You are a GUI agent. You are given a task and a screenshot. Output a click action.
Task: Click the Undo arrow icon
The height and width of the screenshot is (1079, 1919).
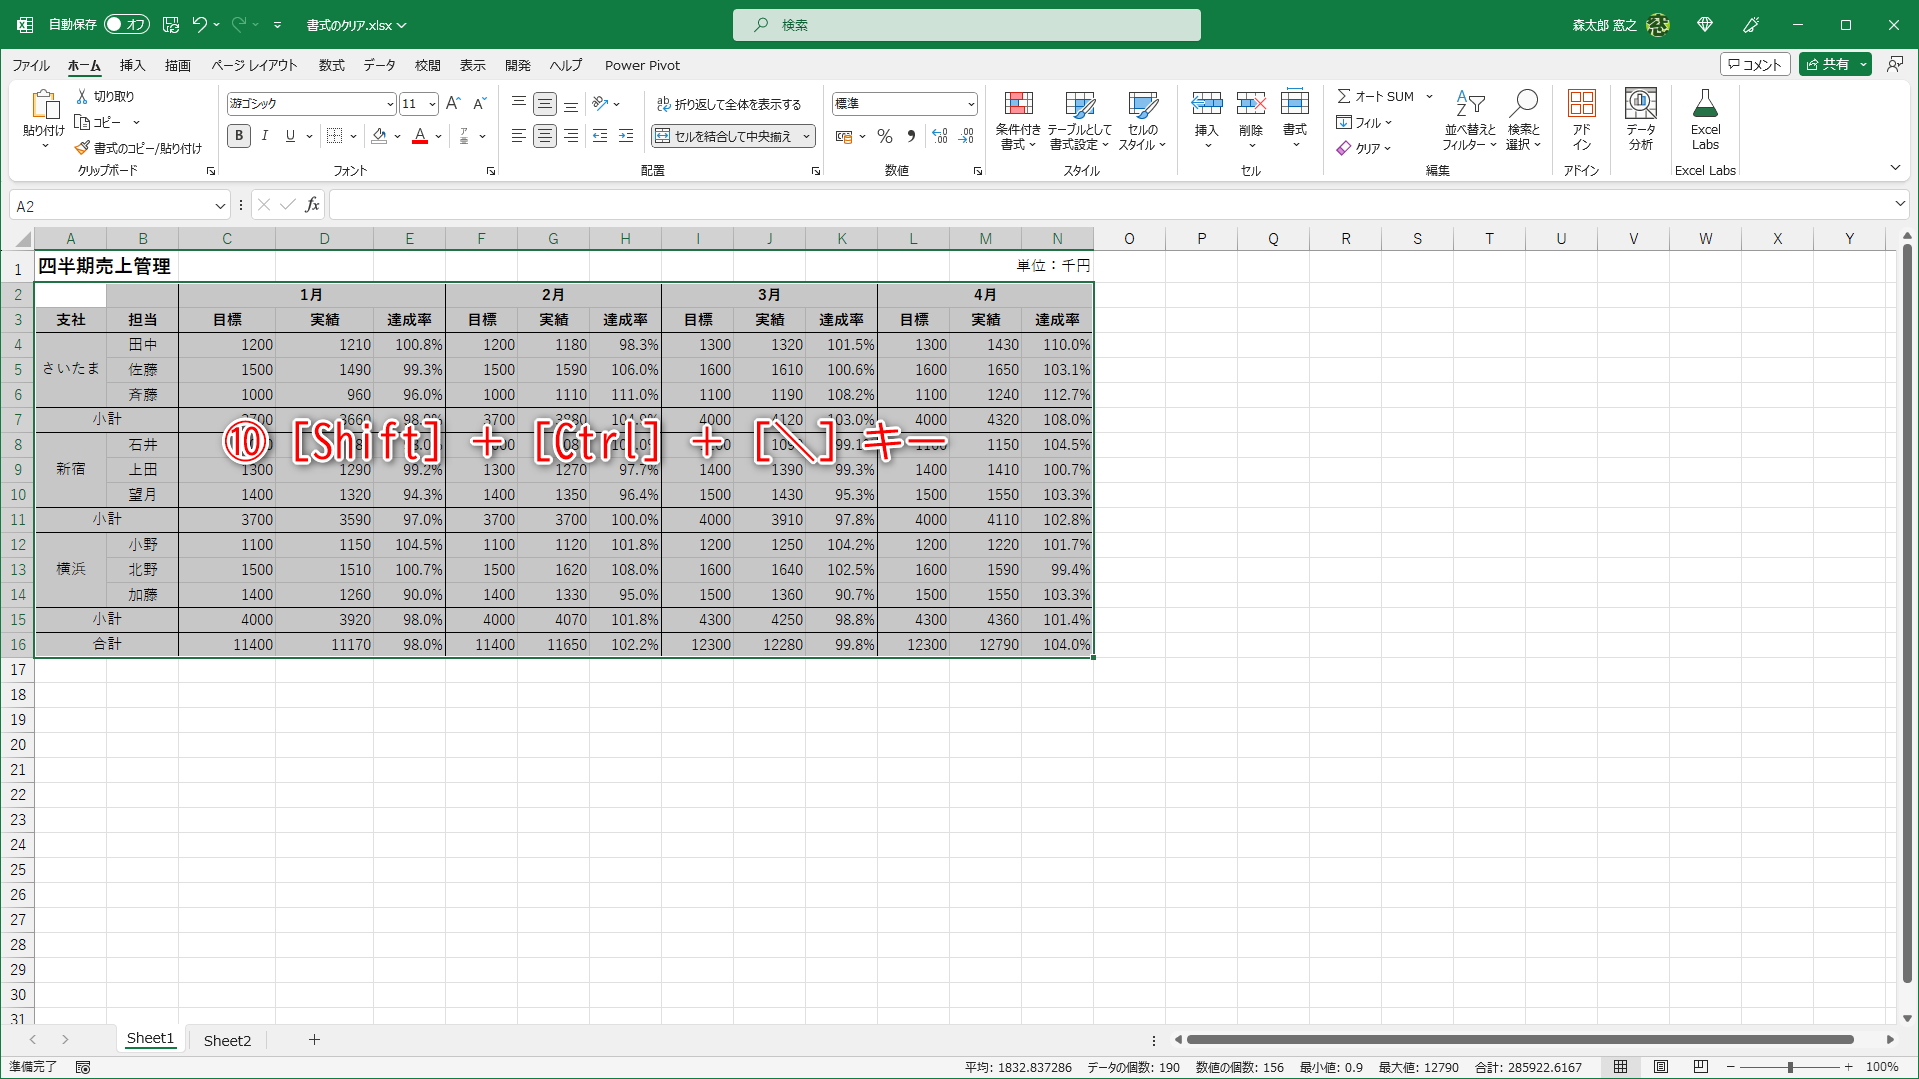pos(199,25)
